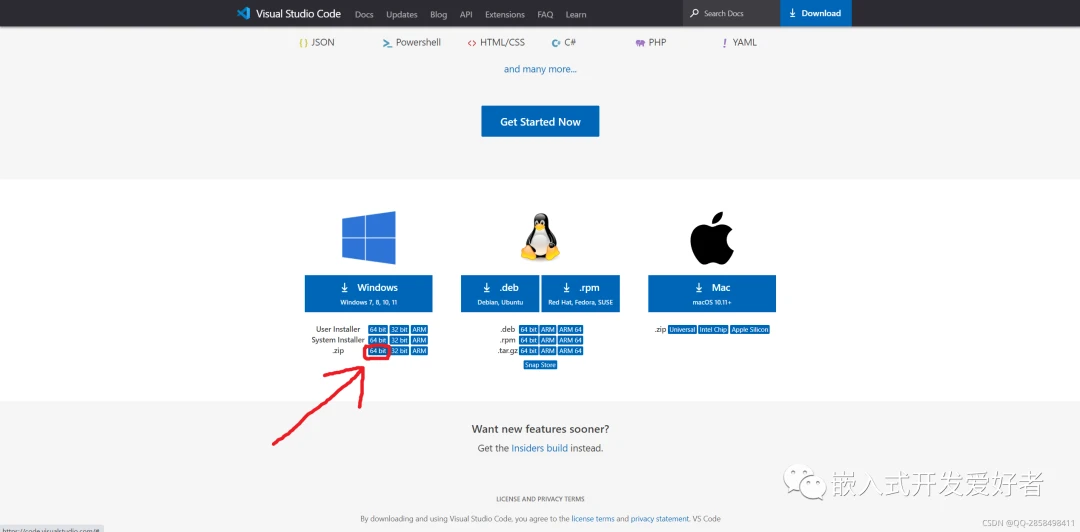Screen dimensions: 1080x532
Task: Click the Visual Studio Code logo
Action: 290,13
